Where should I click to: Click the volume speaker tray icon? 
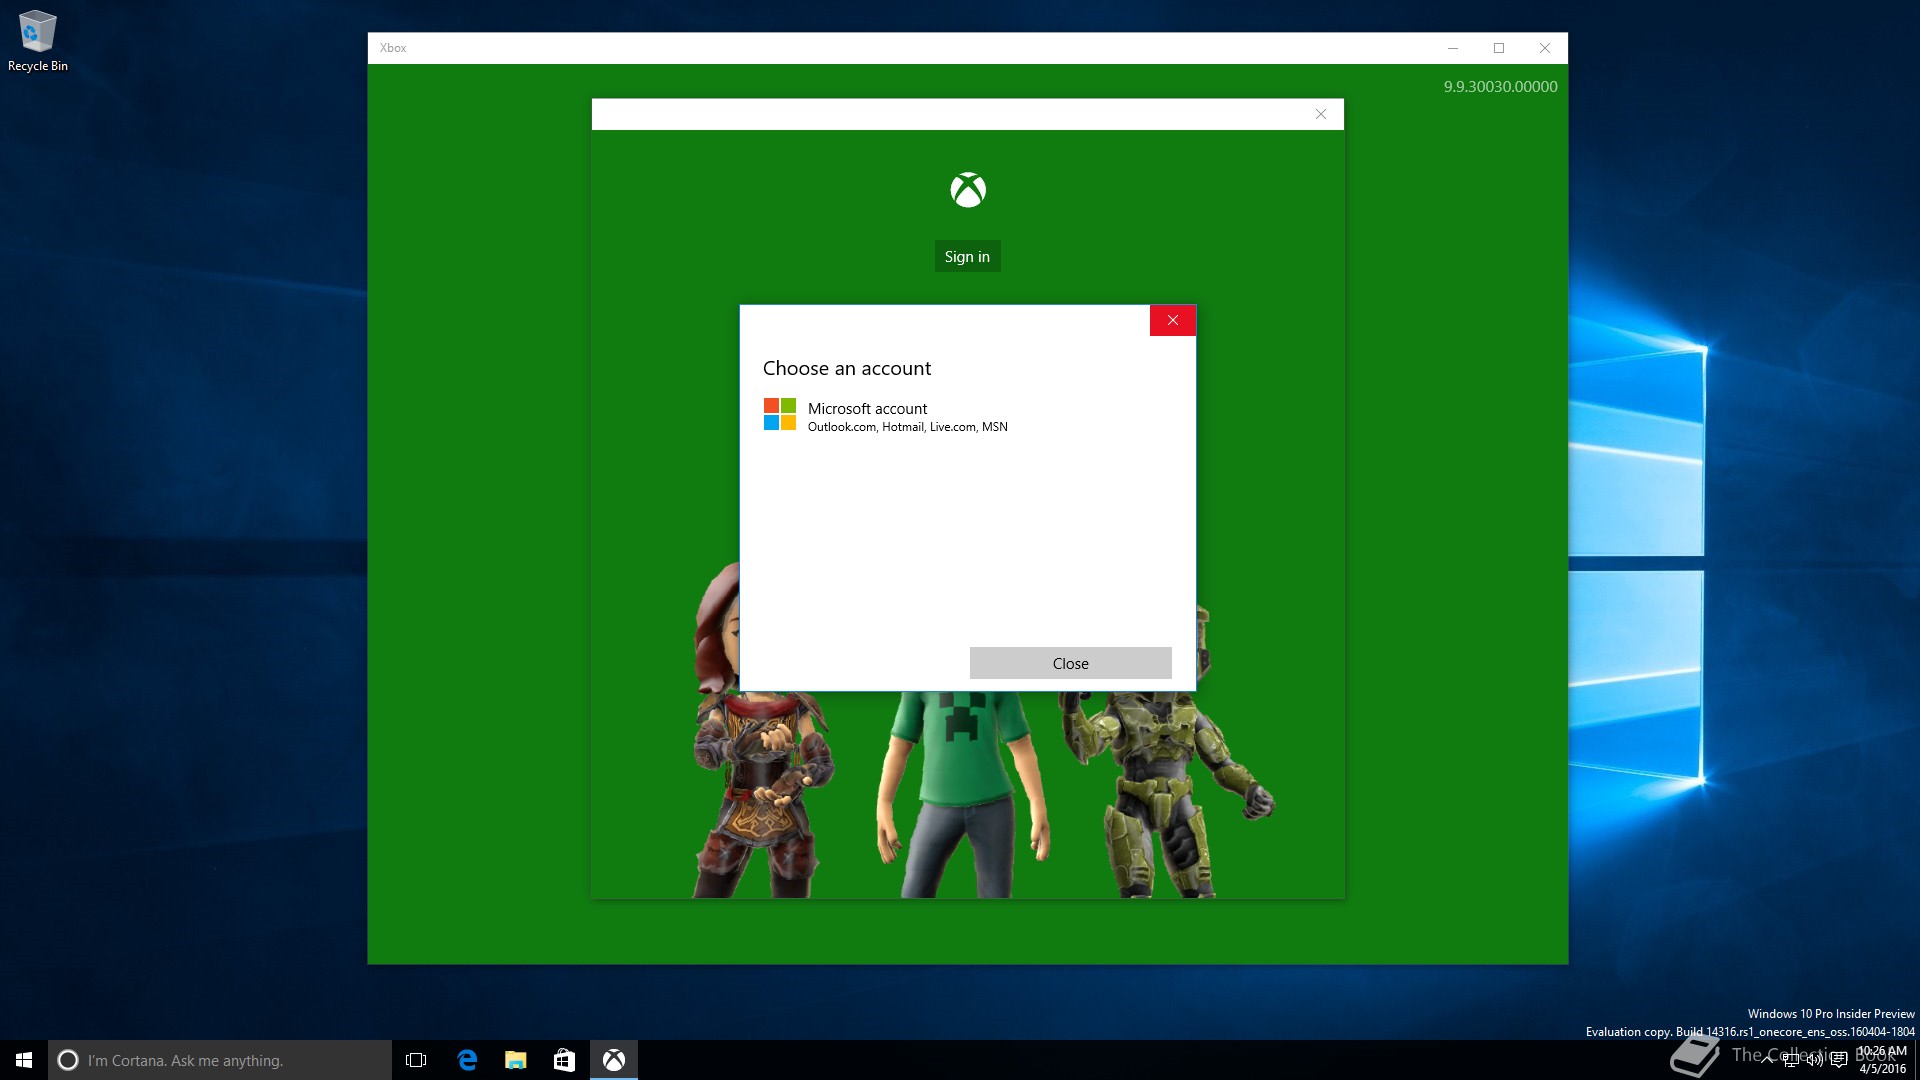[1814, 1060]
